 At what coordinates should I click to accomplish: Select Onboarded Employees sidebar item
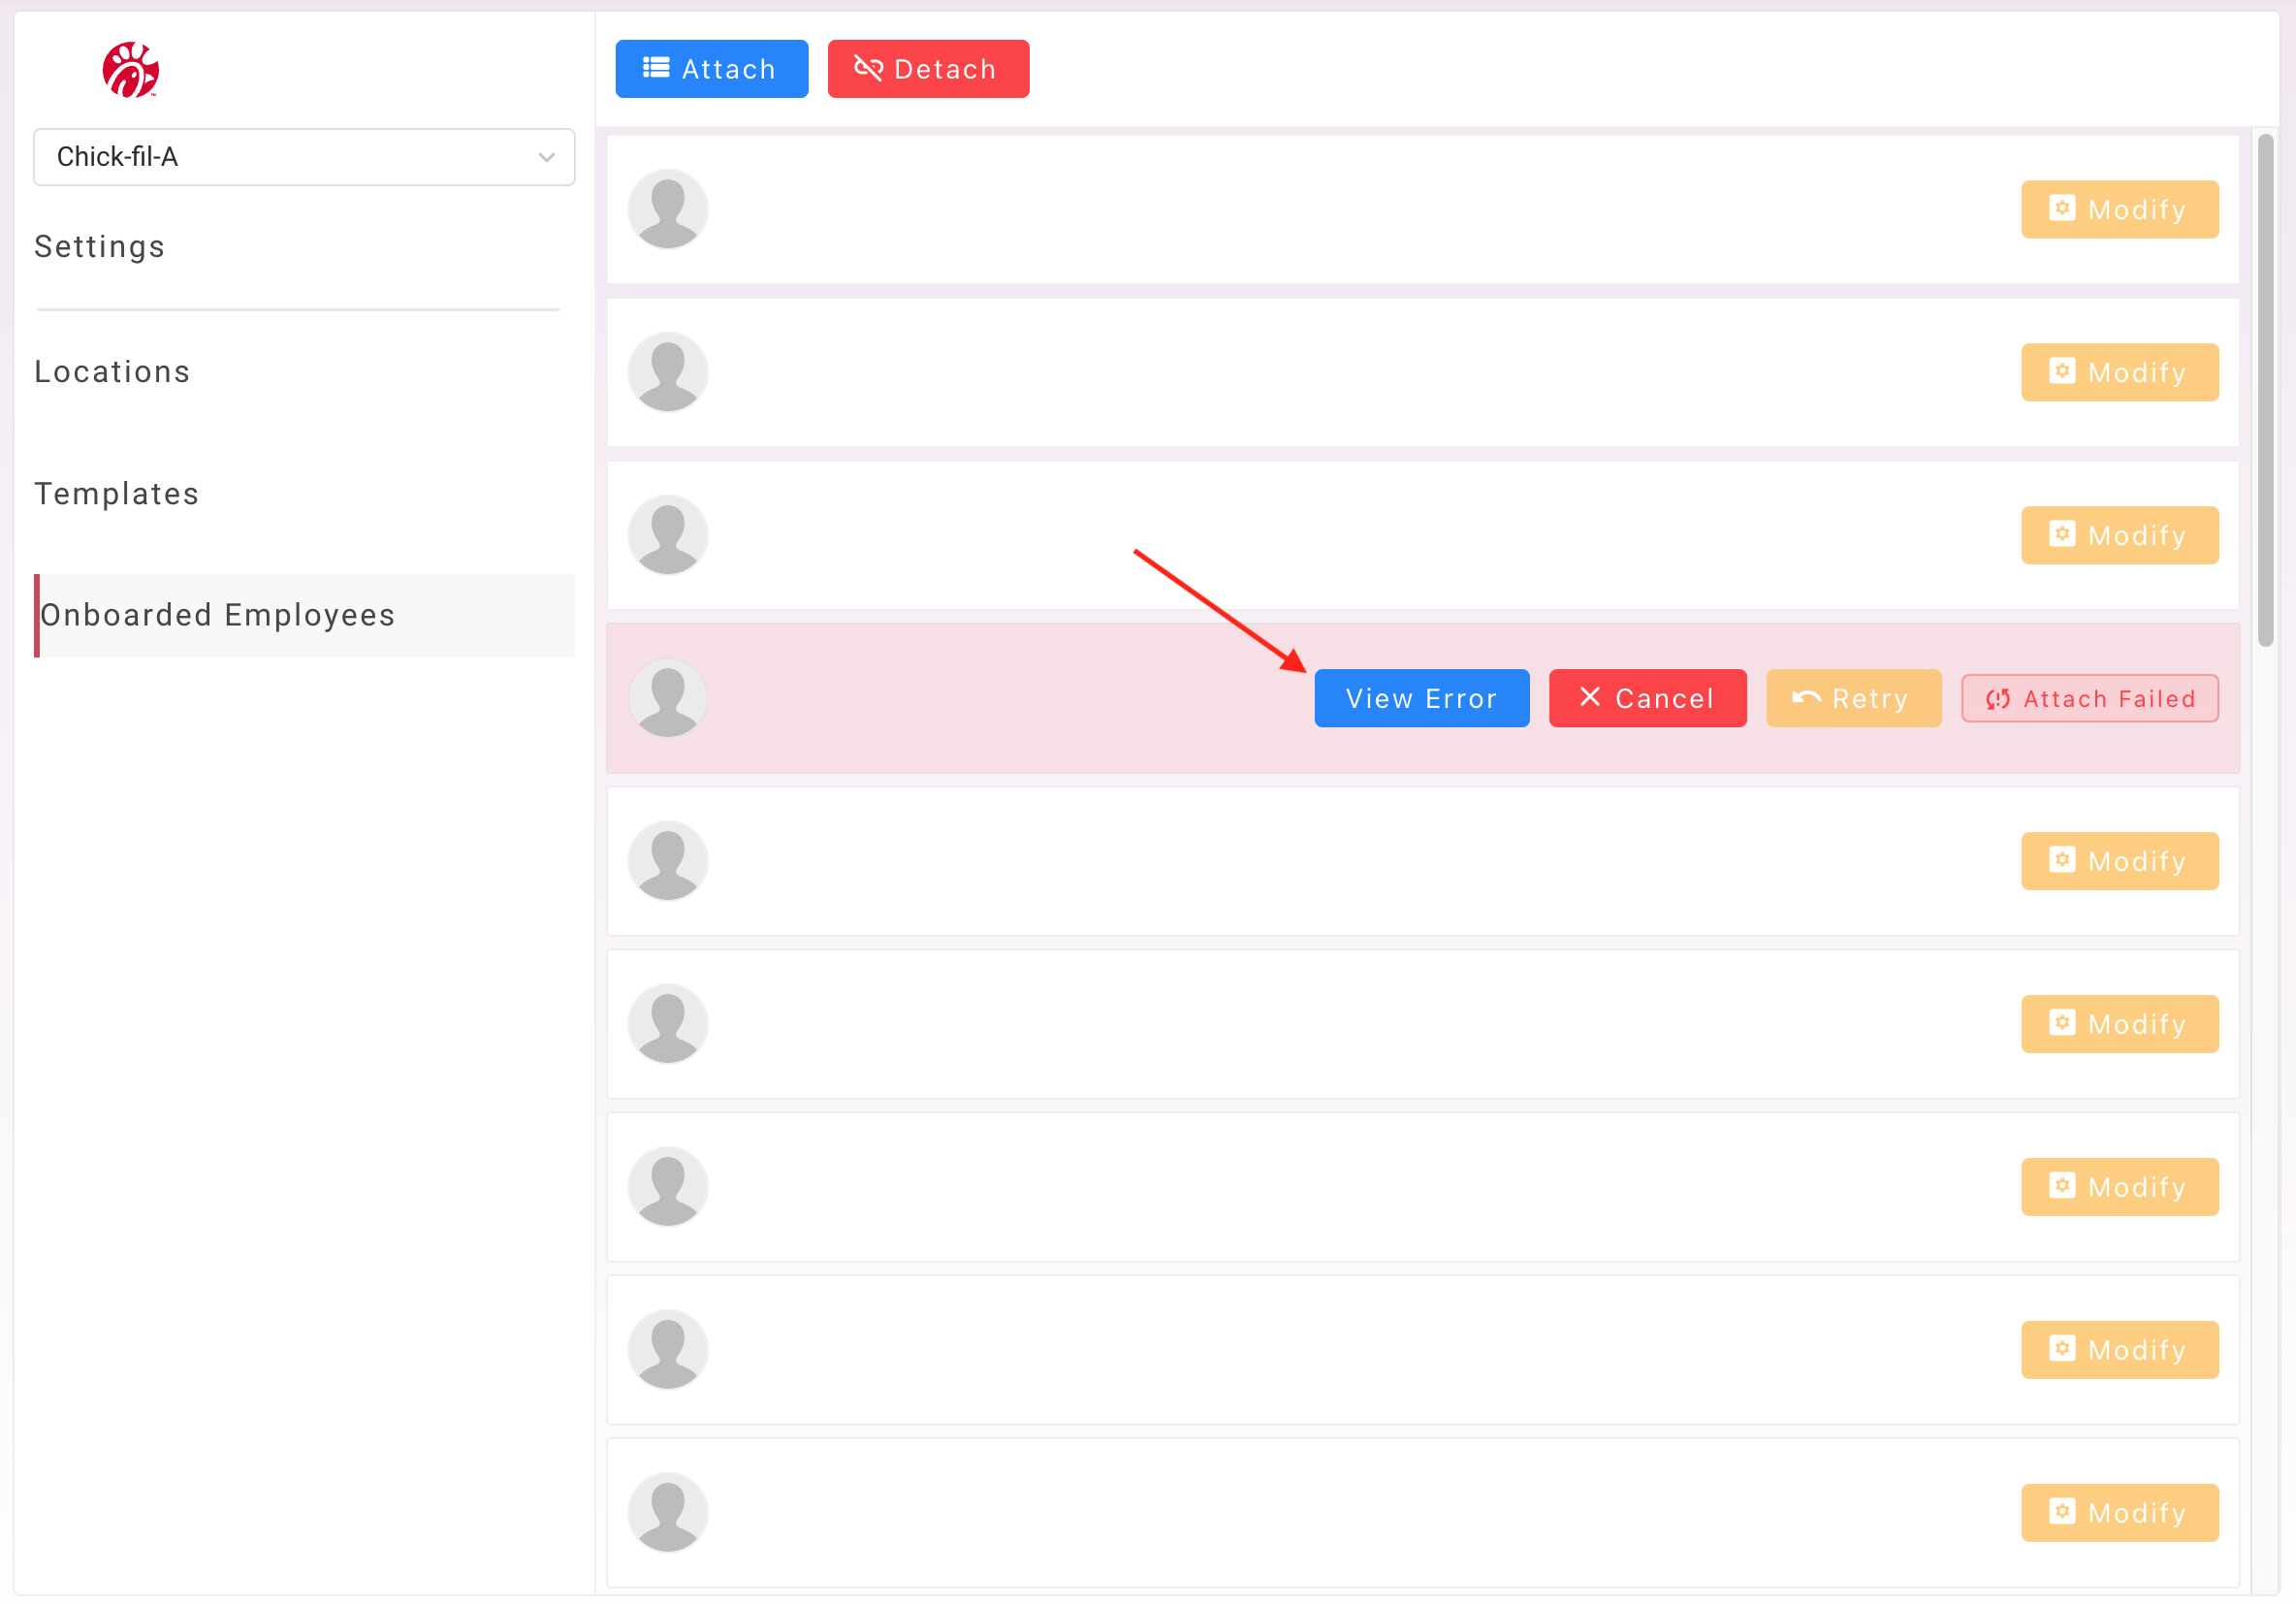tap(217, 615)
